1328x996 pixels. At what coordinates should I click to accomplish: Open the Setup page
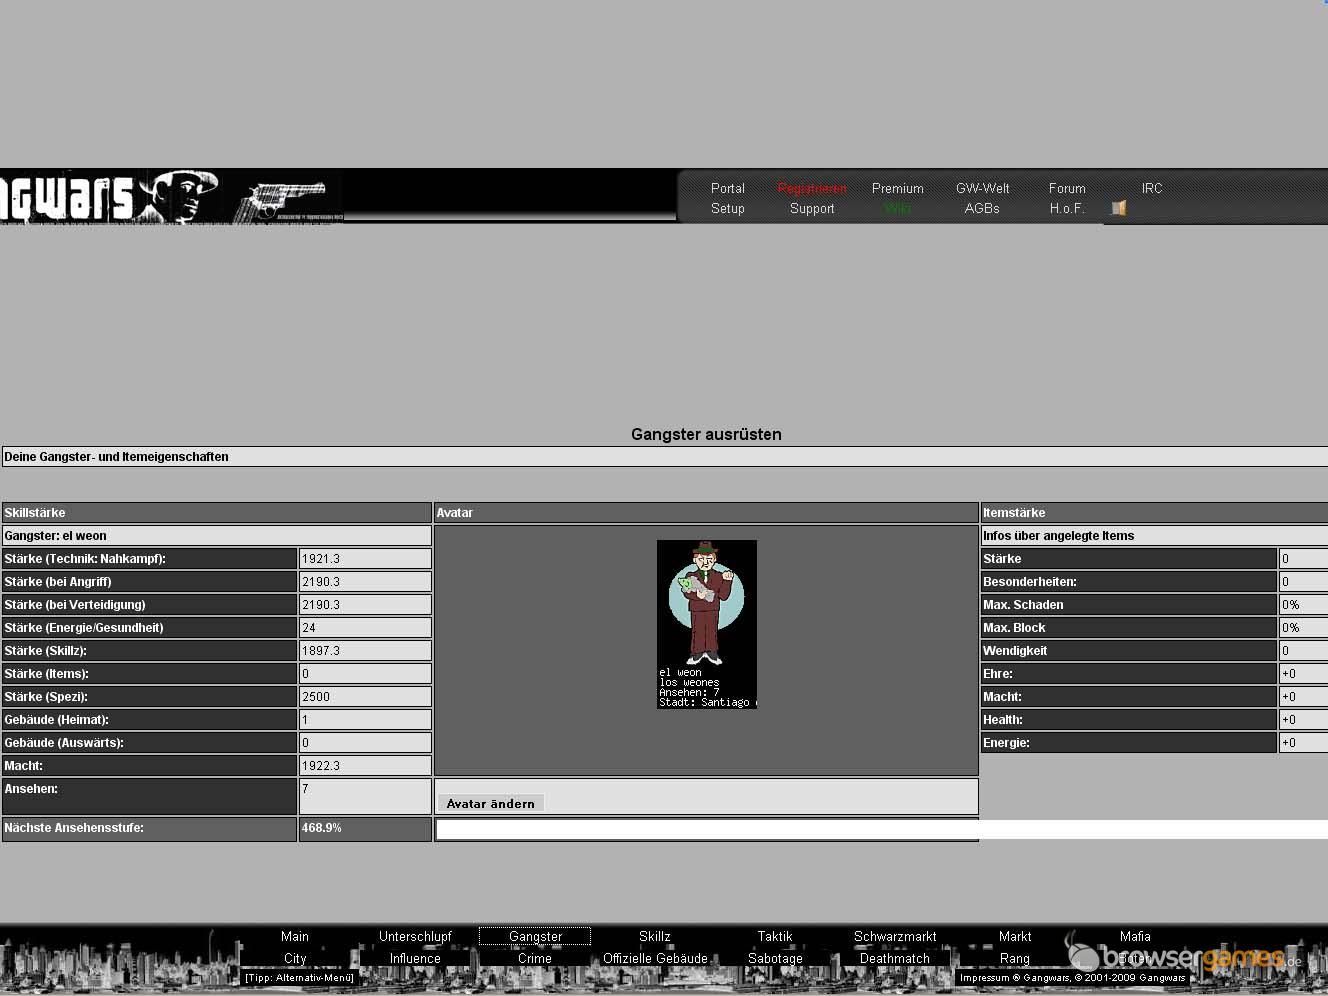pyautogui.click(x=728, y=208)
